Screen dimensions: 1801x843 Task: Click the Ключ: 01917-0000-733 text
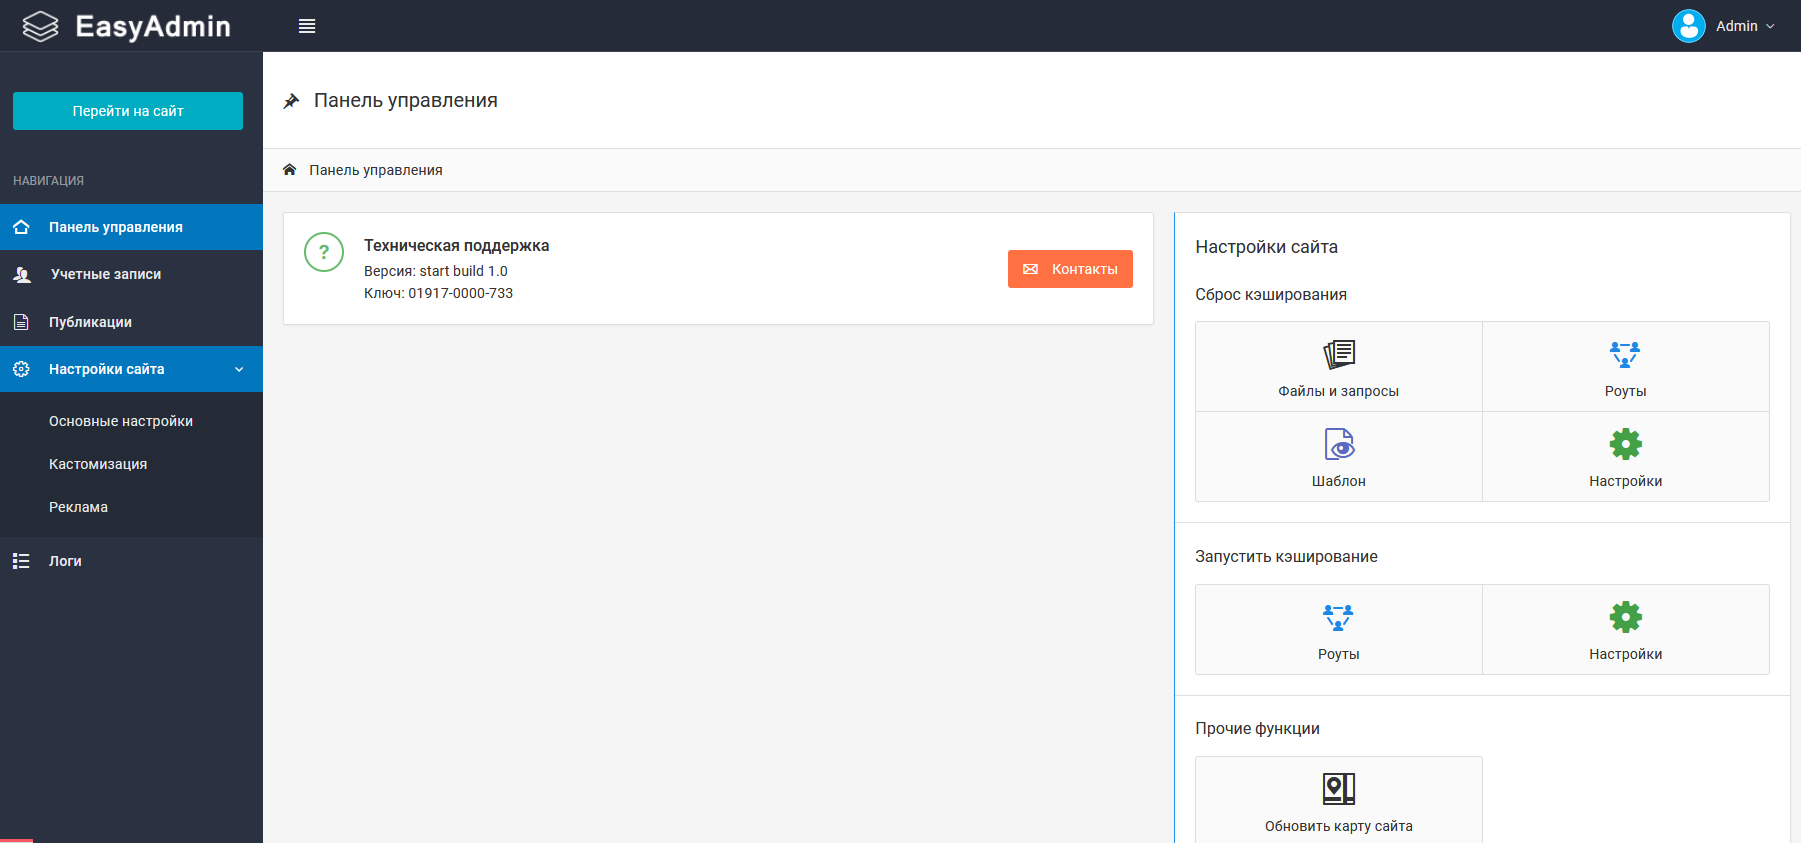[x=438, y=293]
